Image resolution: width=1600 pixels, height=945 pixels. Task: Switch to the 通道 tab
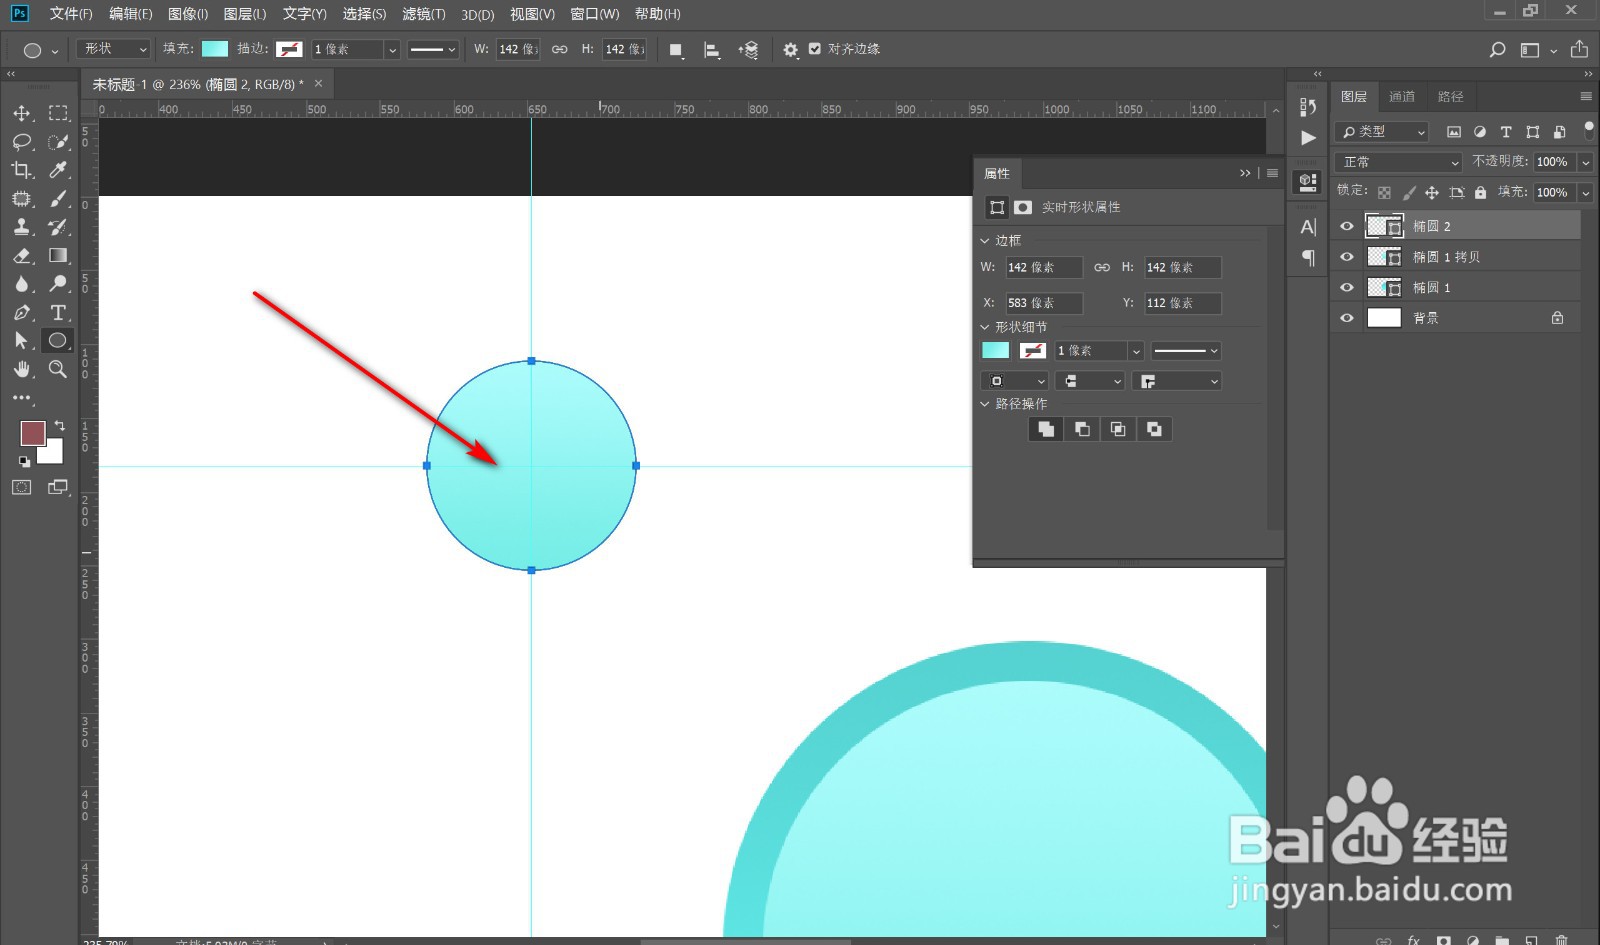(x=1402, y=97)
